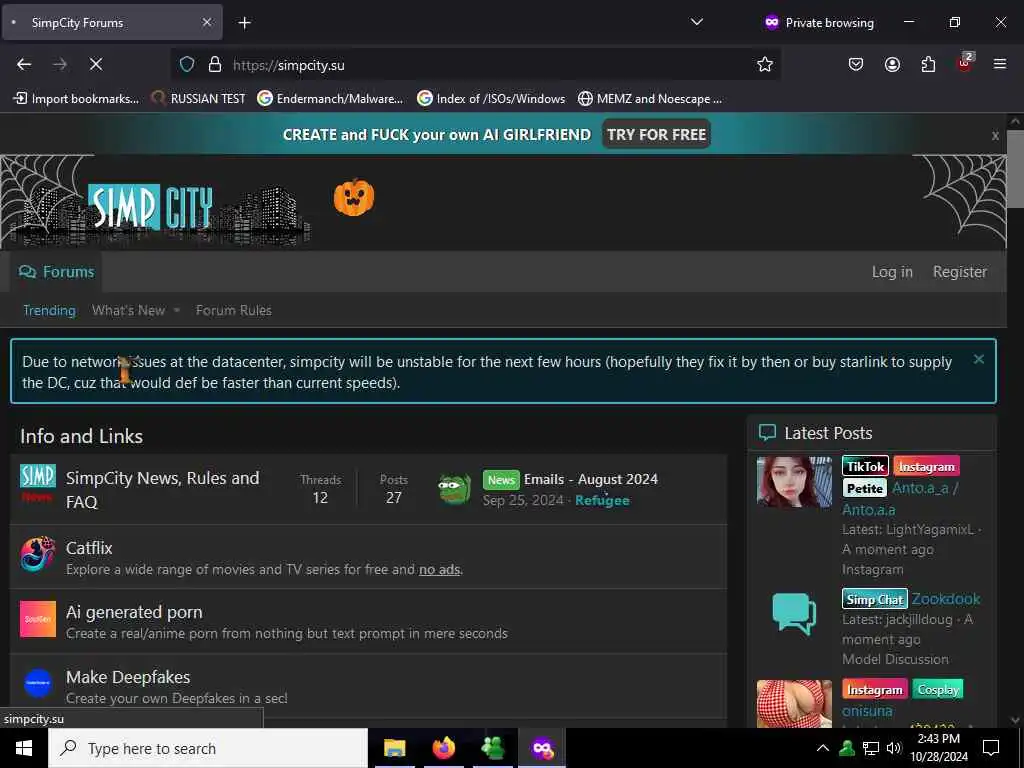This screenshot has width=1024, height=768.
Task: Click the jack-o-lantern pumpkin icon
Action: tap(354, 197)
